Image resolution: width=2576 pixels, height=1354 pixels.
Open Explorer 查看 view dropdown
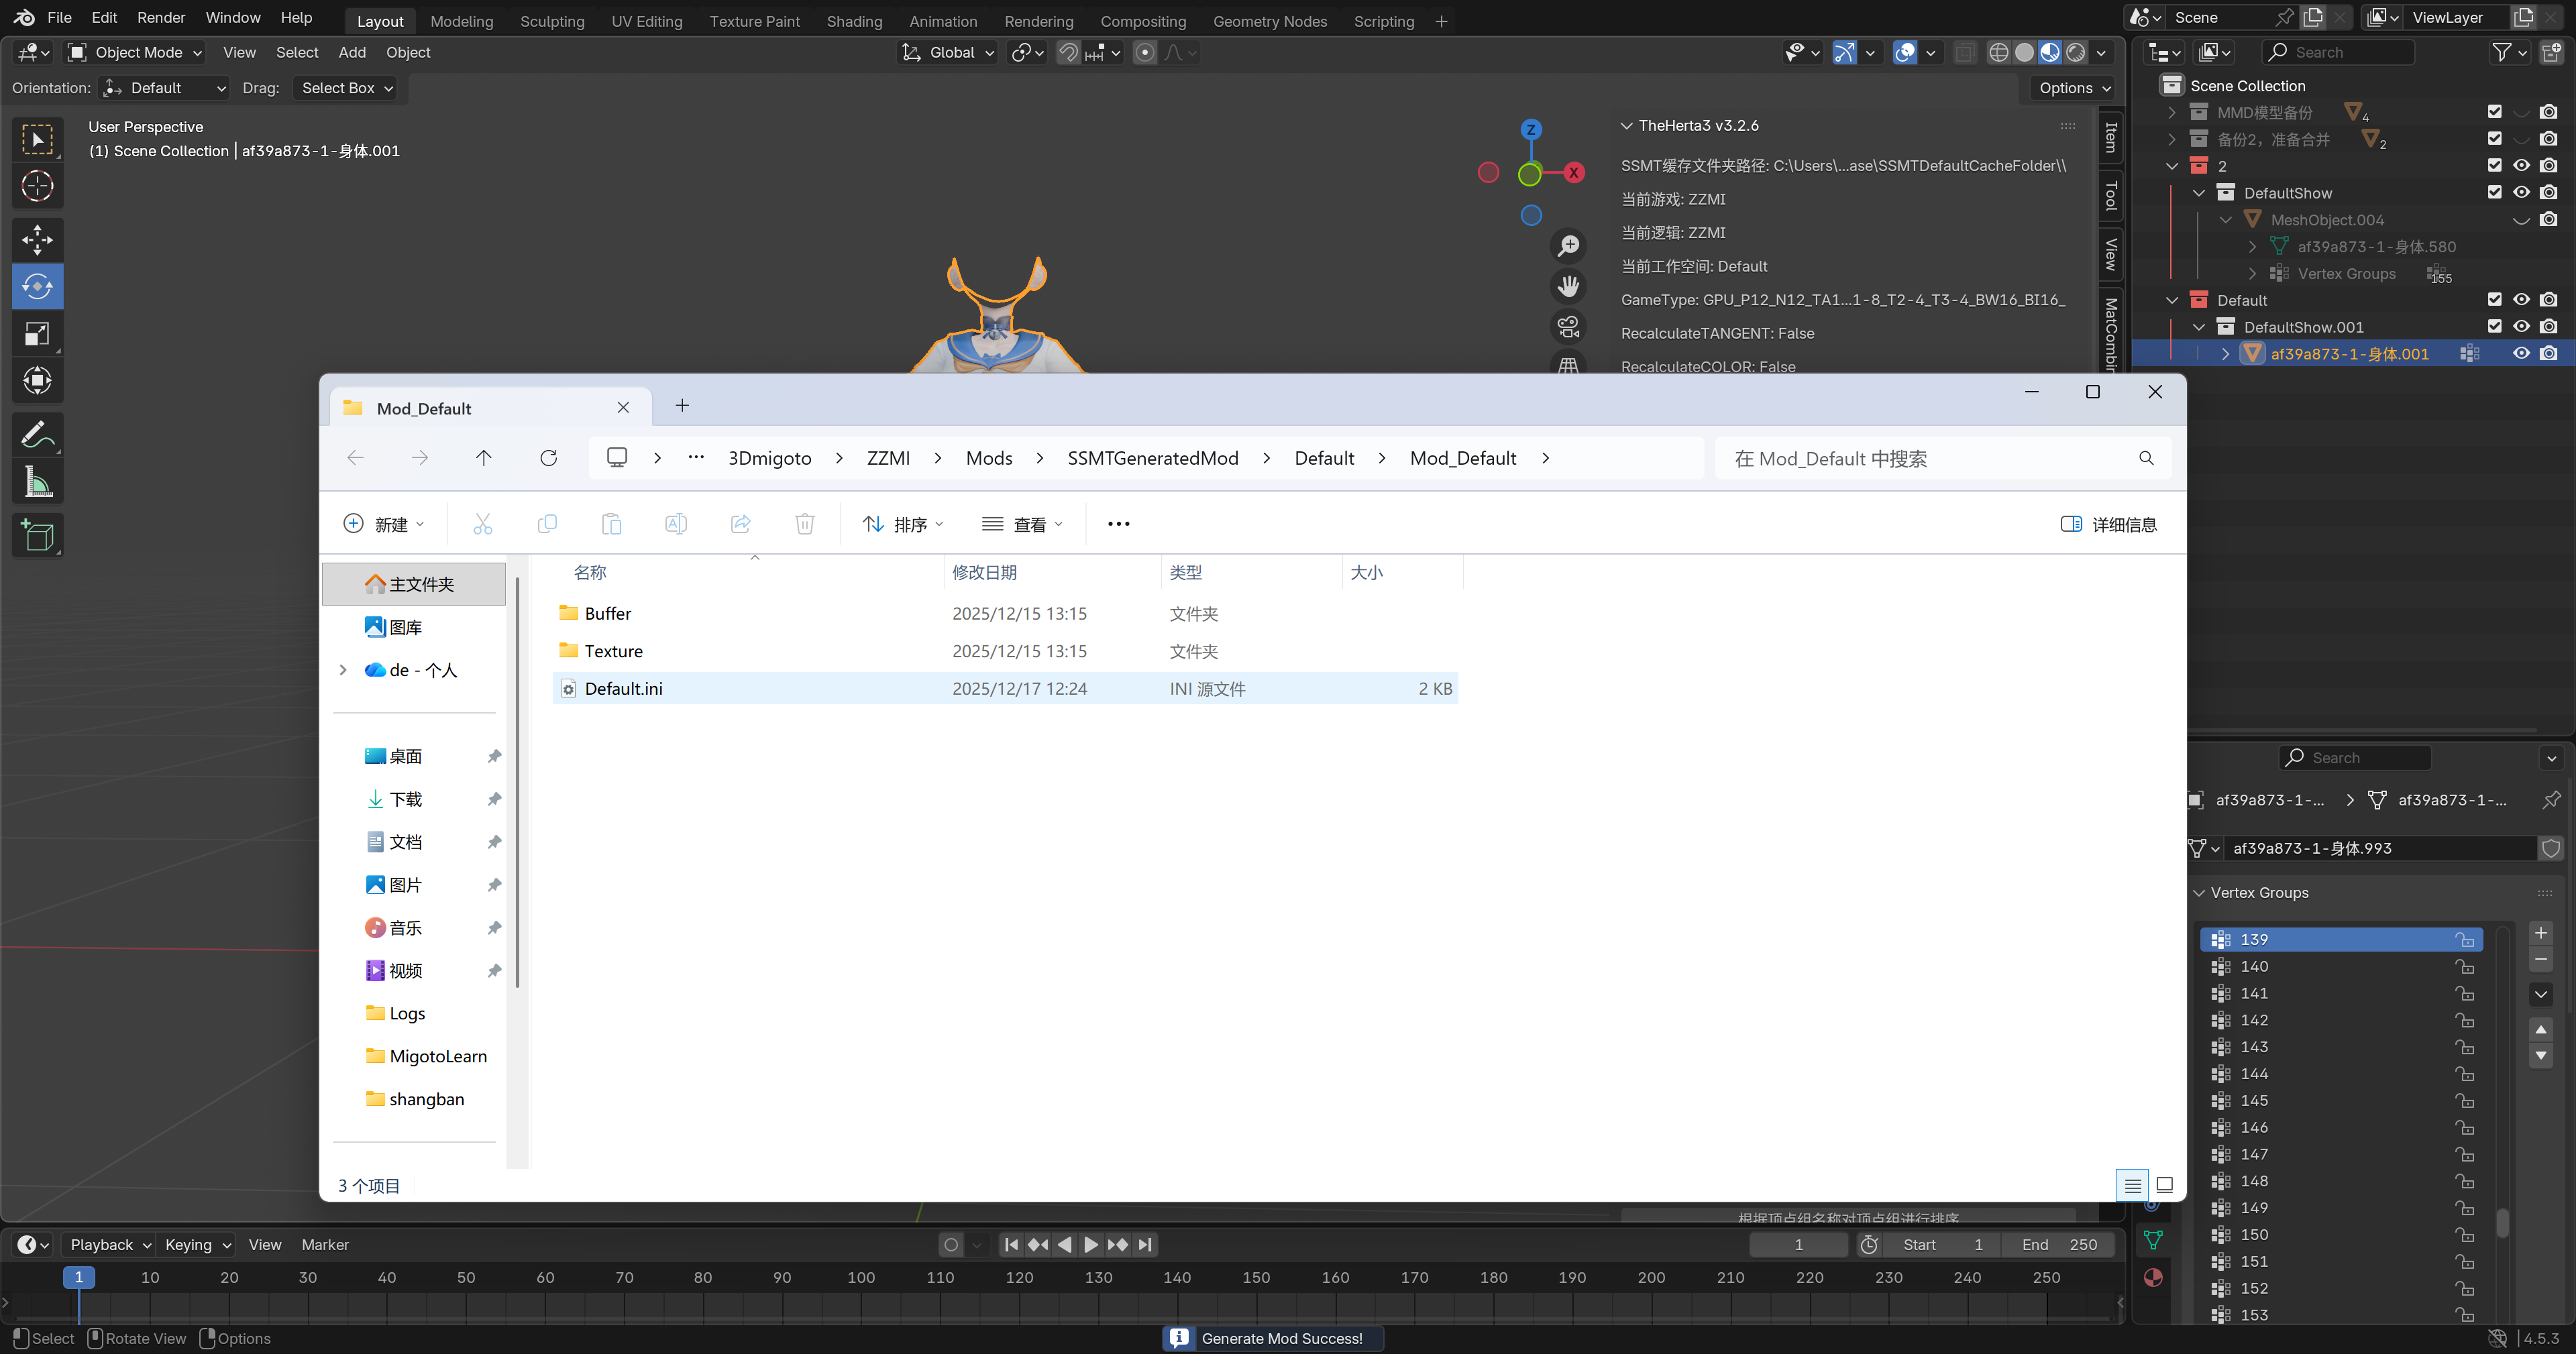click(x=1022, y=524)
